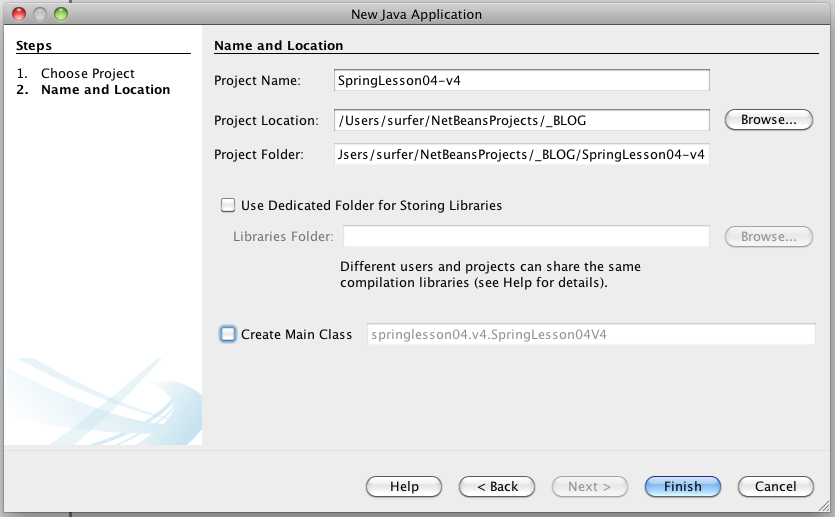Open Help for this wizard
Screen dimensions: 835x517
[x=404, y=487]
